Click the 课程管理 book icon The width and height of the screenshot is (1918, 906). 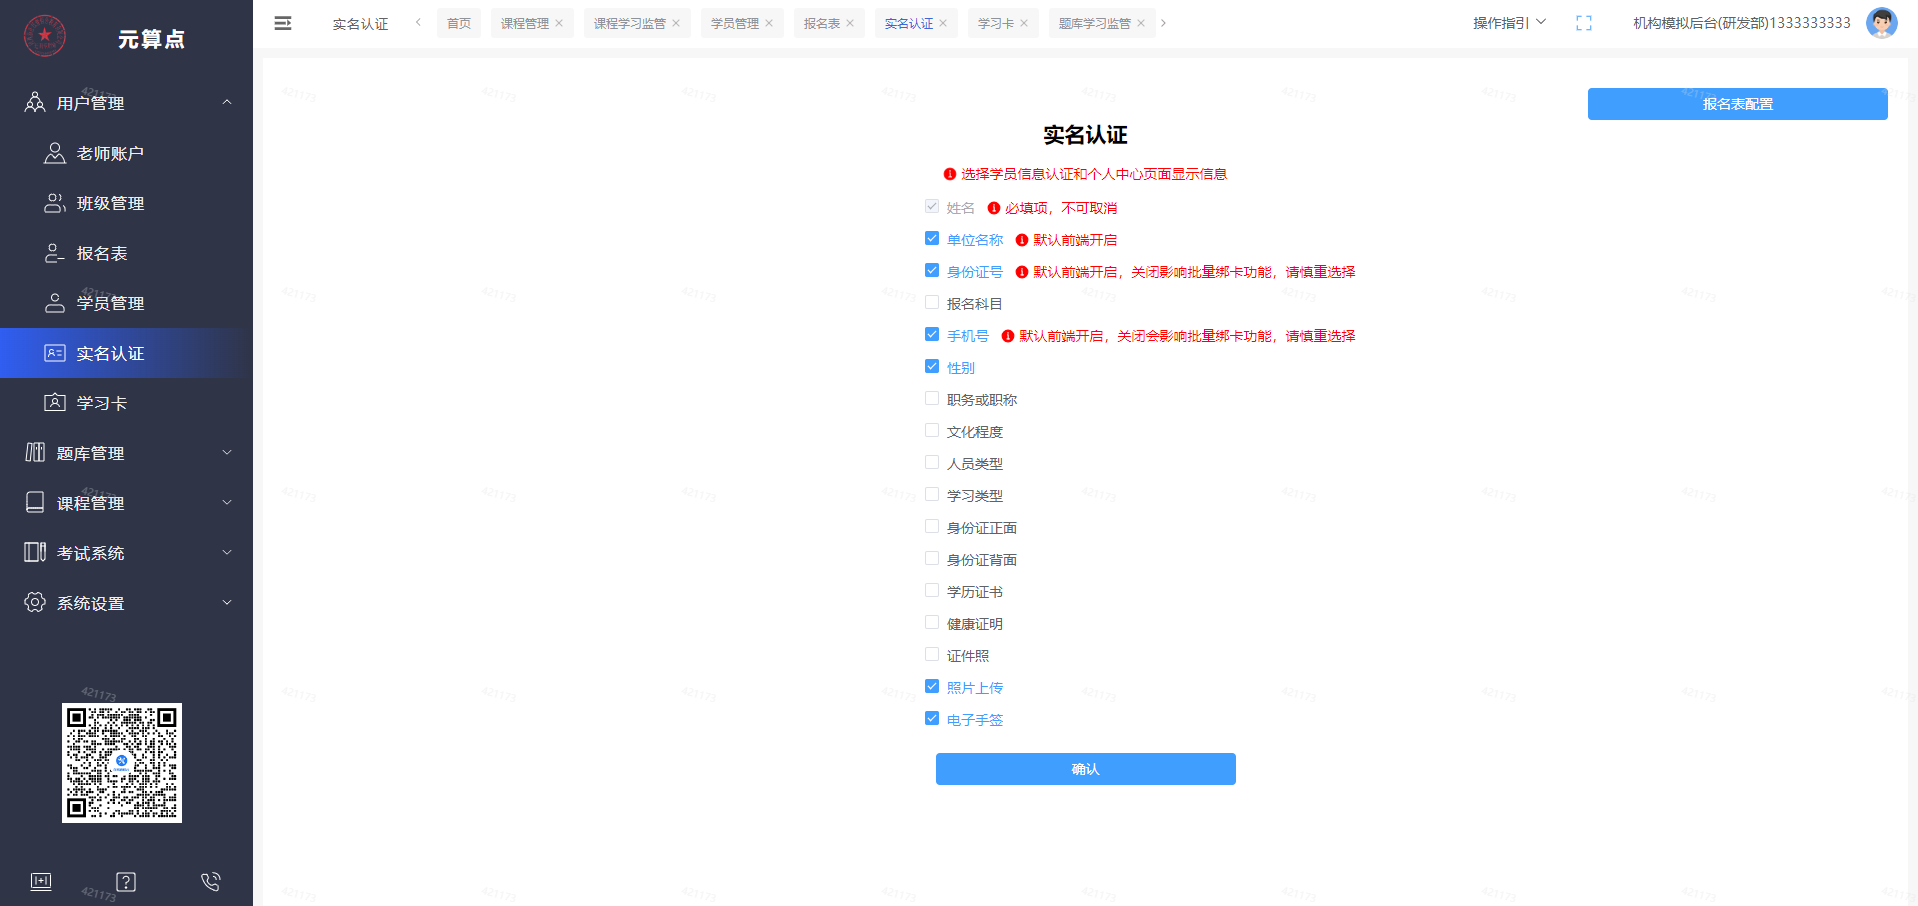35,502
